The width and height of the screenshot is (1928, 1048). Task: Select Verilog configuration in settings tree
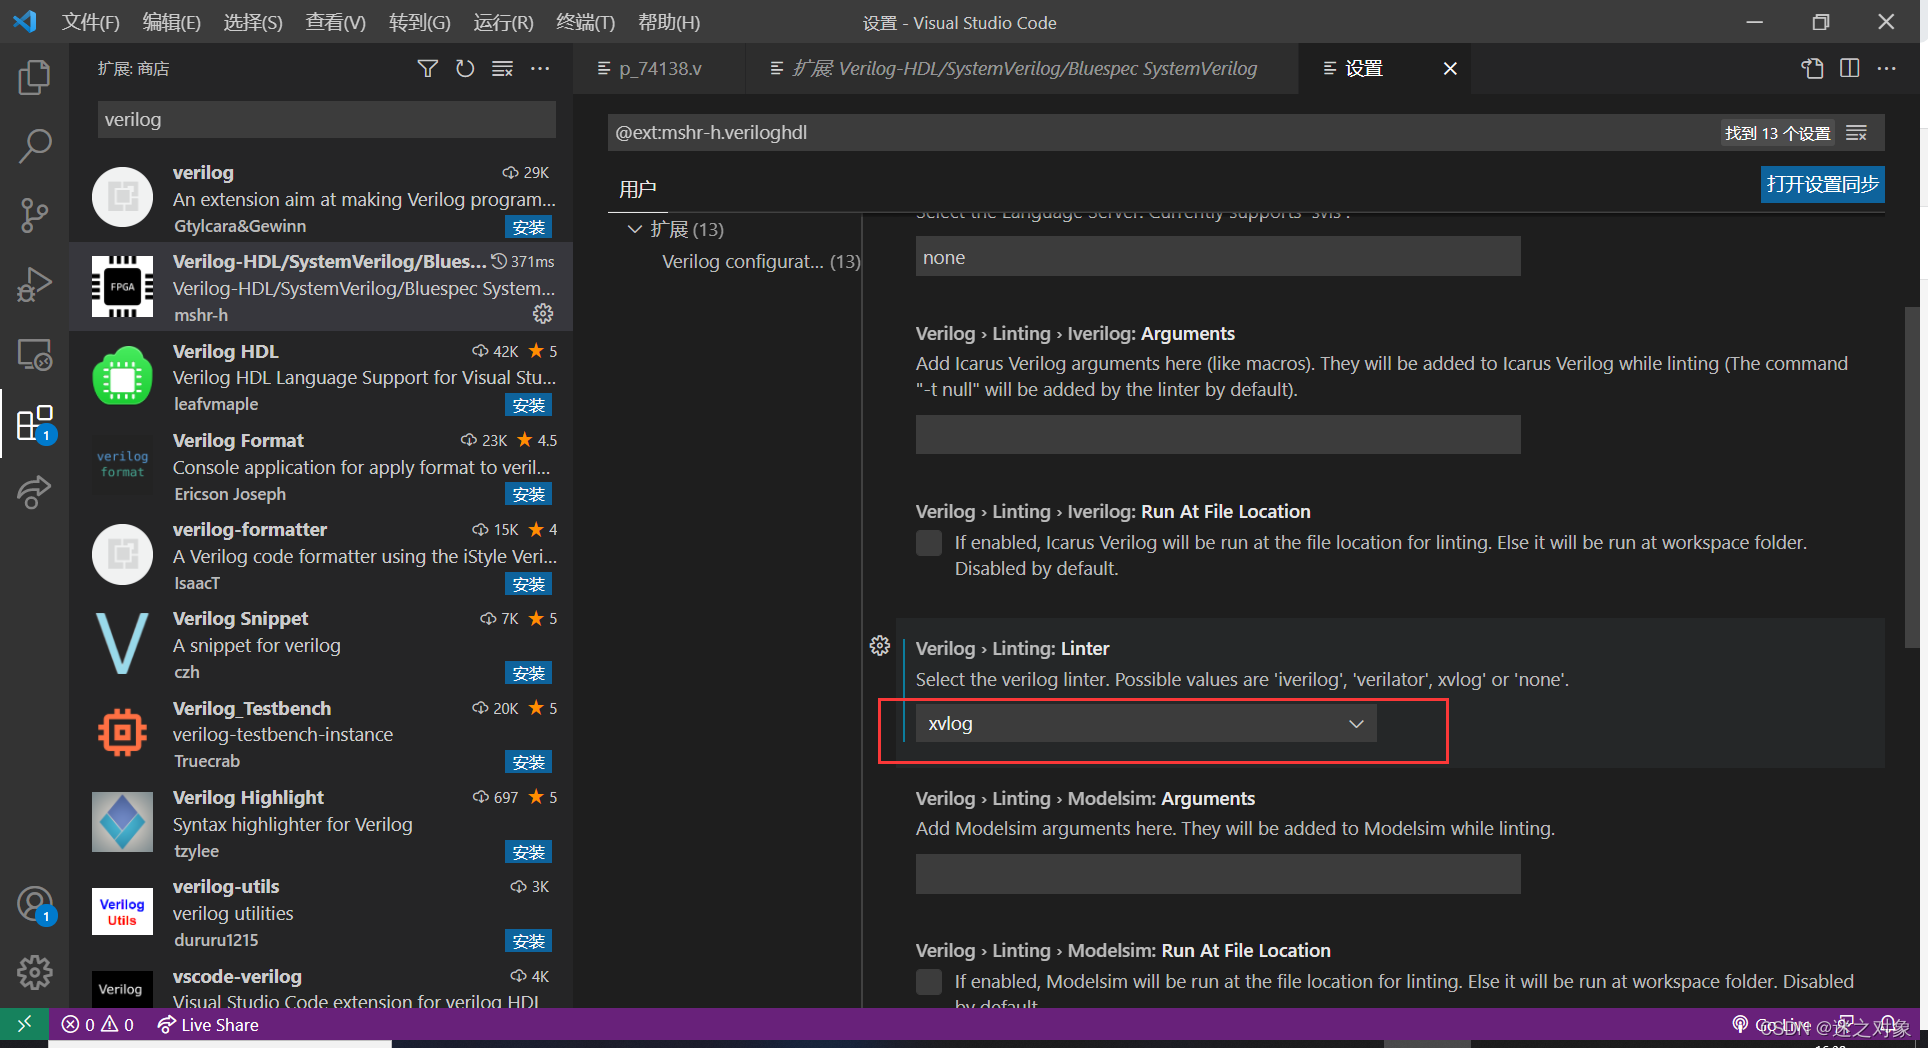pyautogui.click(x=760, y=261)
